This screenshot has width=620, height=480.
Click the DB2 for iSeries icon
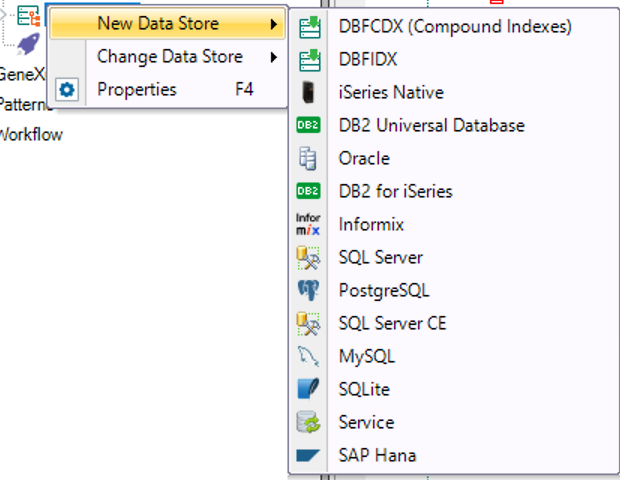(308, 191)
